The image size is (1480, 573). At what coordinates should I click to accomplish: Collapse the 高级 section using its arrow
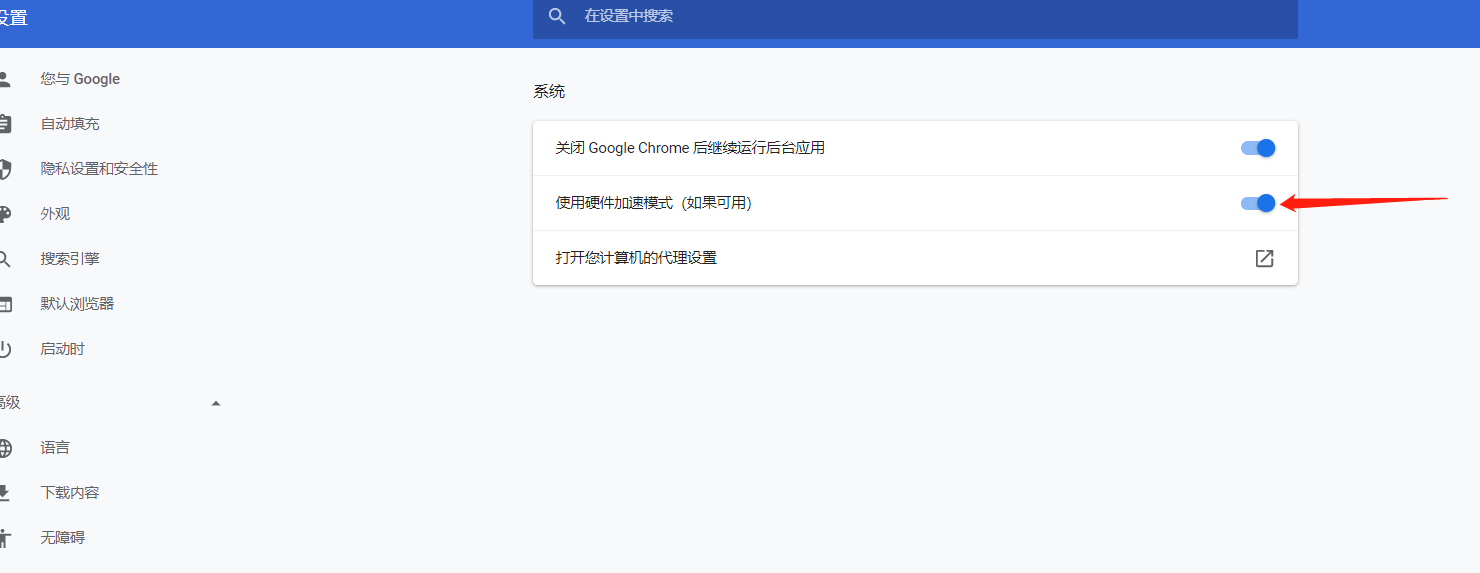click(216, 403)
